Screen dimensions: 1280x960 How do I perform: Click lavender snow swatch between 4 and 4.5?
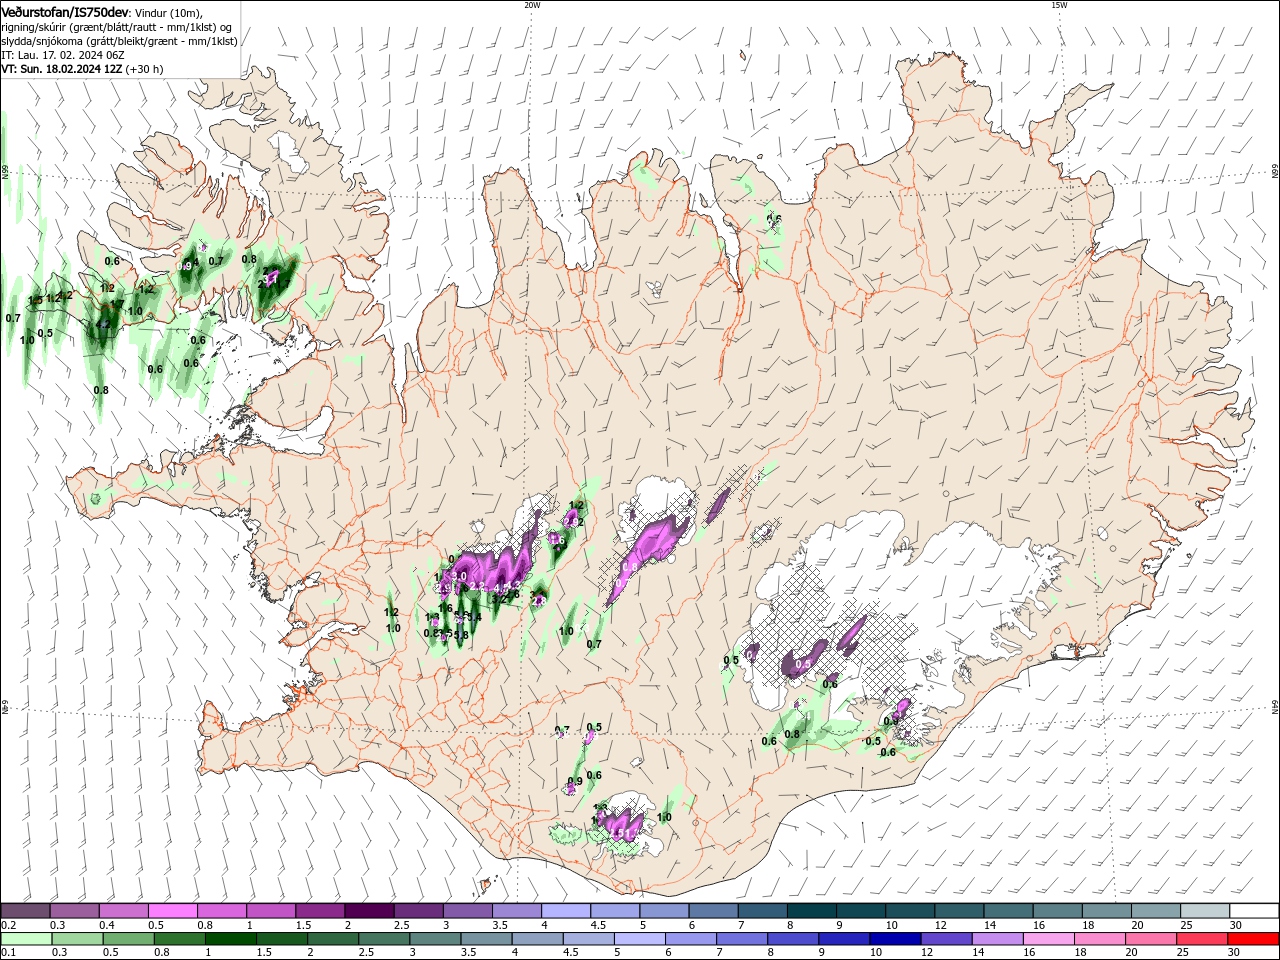click(x=566, y=911)
